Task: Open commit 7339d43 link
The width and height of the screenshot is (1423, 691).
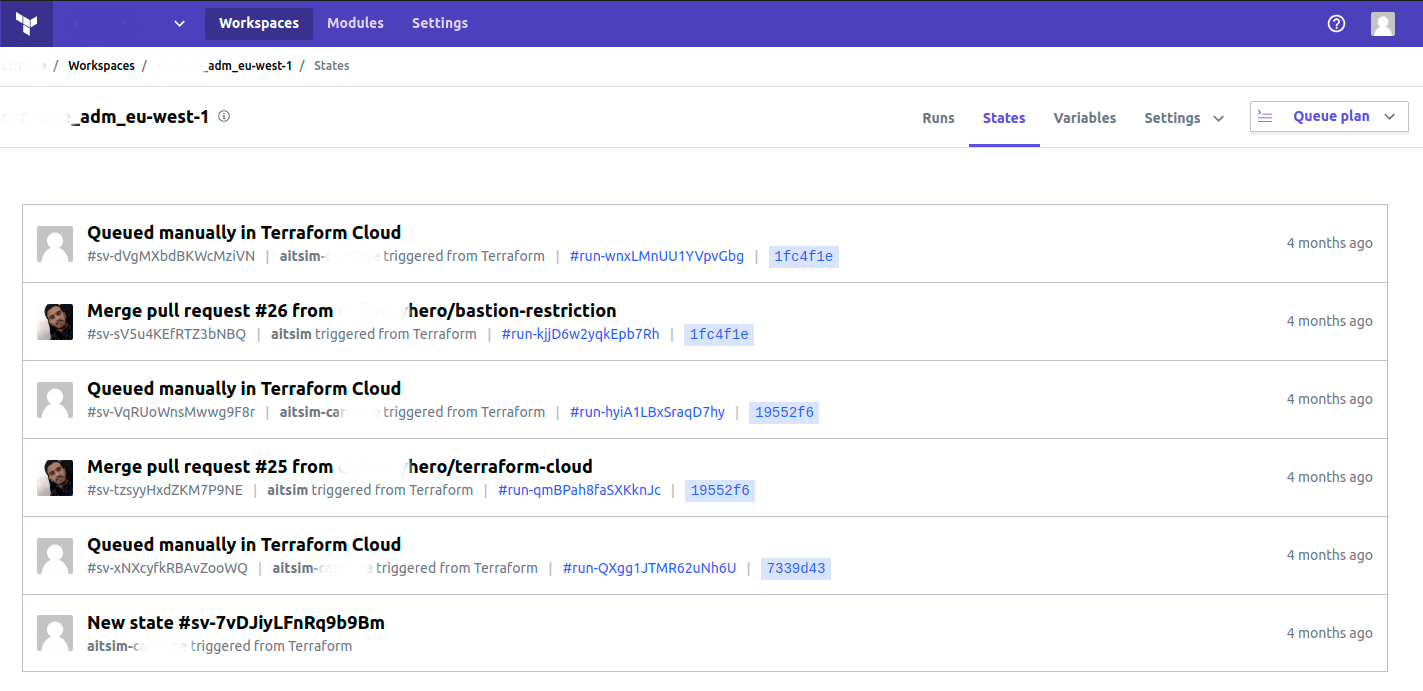Action: coord(796,569)
